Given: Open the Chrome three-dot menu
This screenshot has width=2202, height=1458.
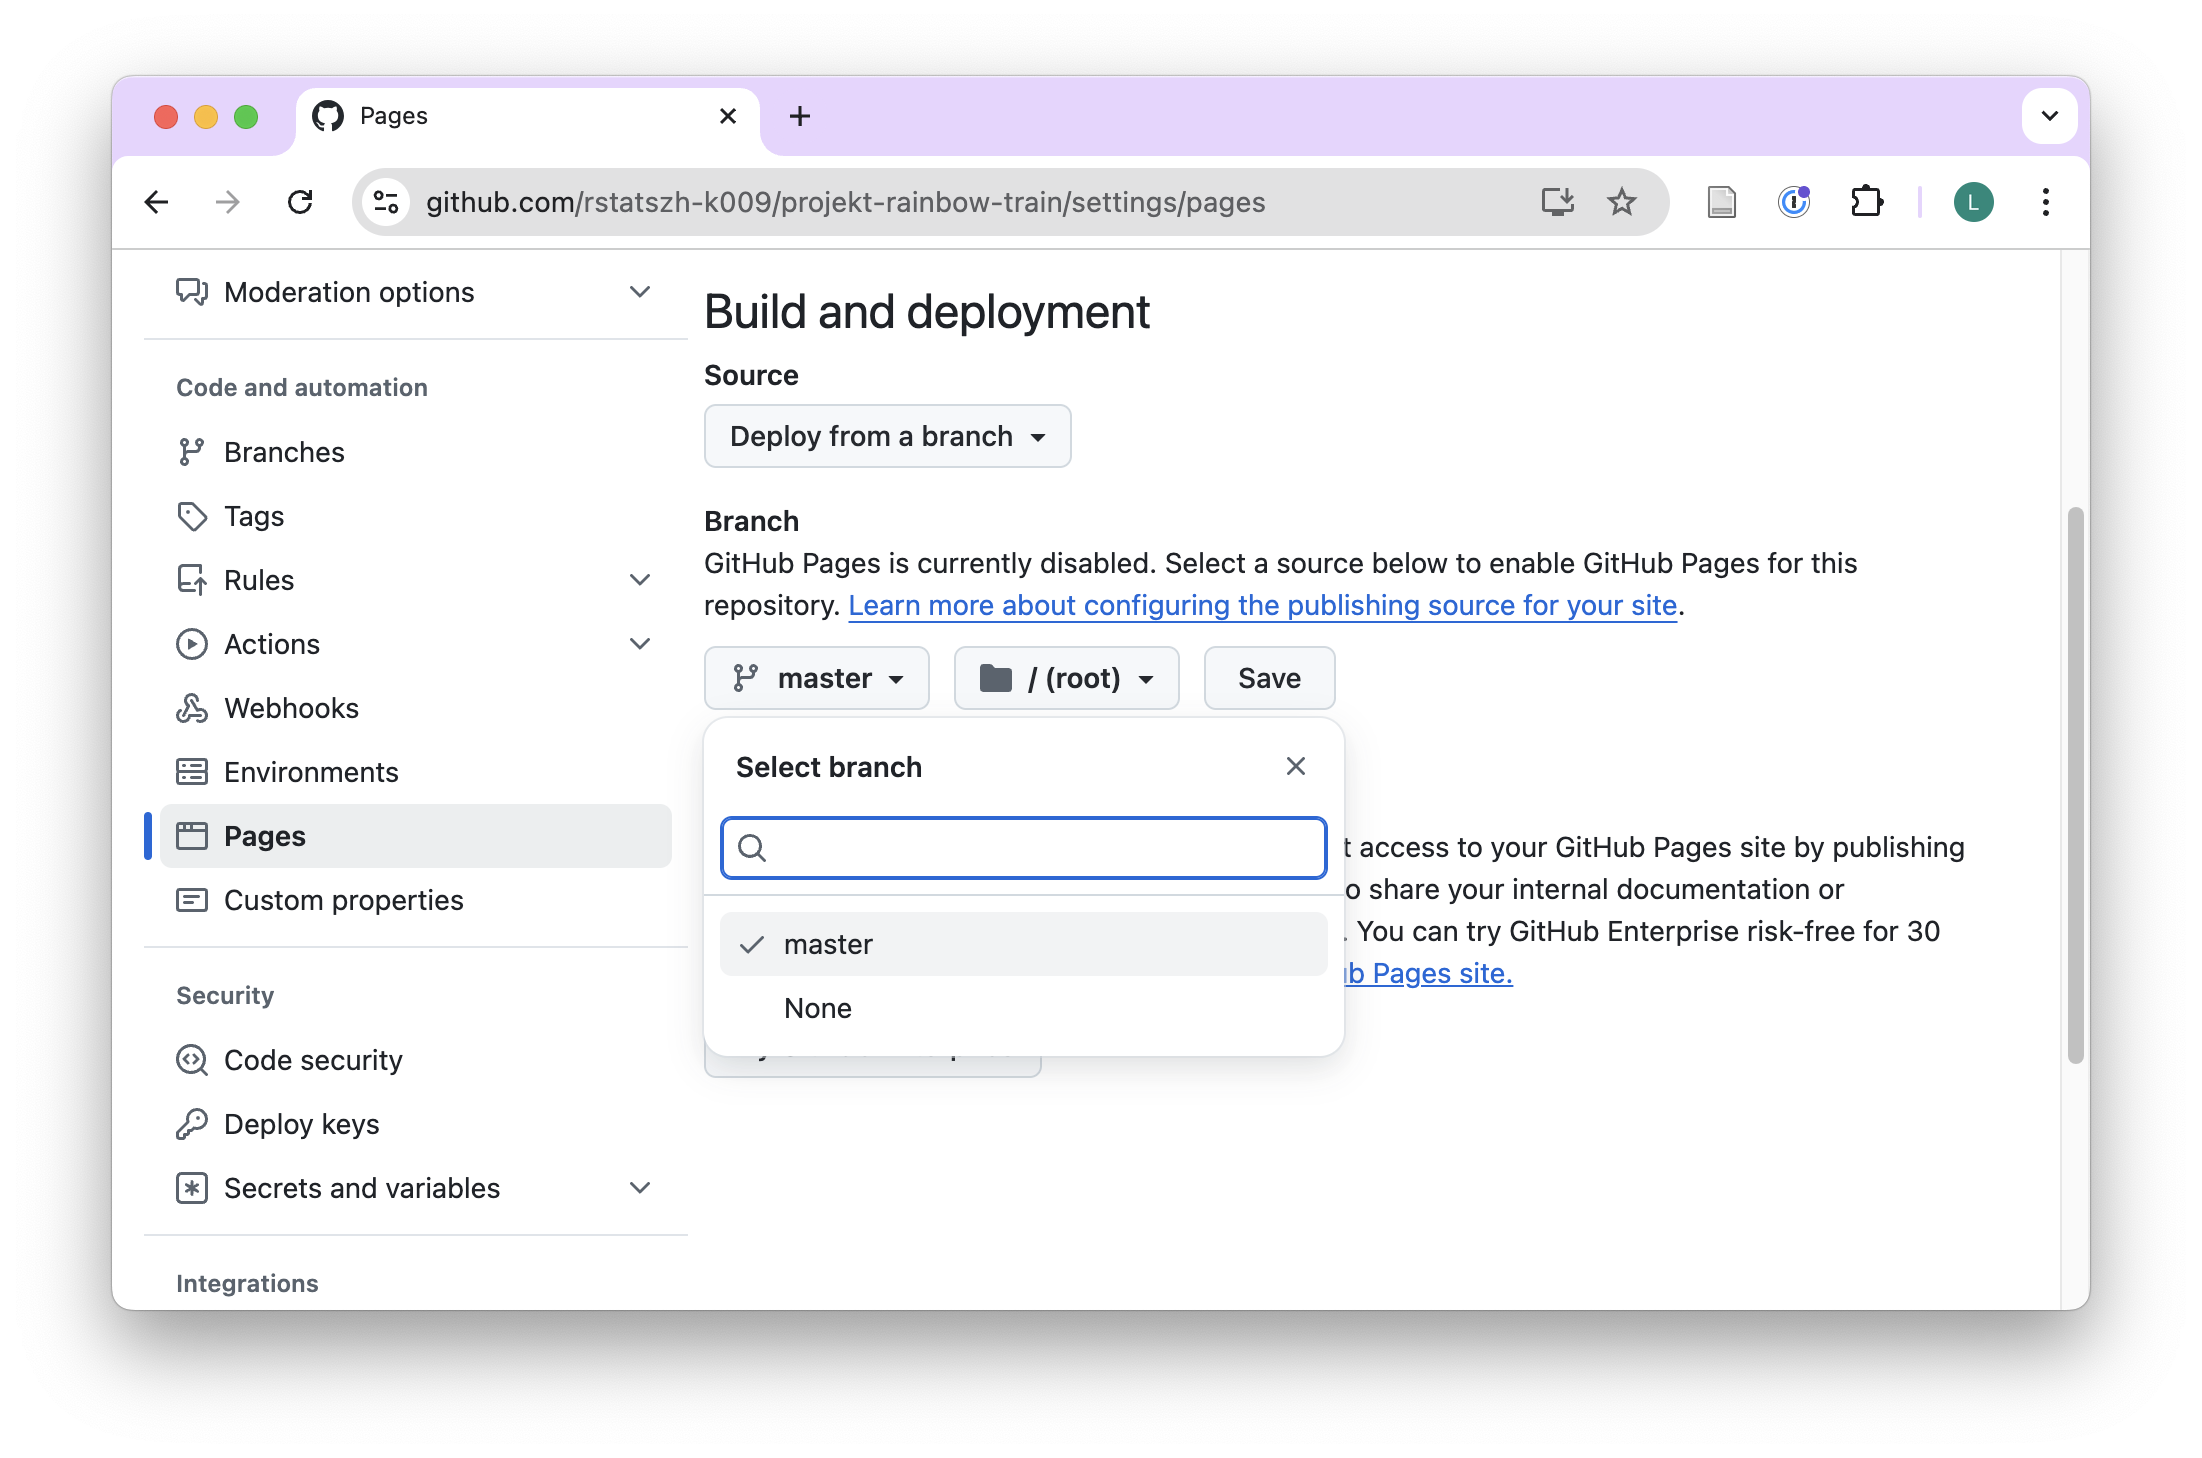Looking at the screenshot, I should [x=2046, y=202].
